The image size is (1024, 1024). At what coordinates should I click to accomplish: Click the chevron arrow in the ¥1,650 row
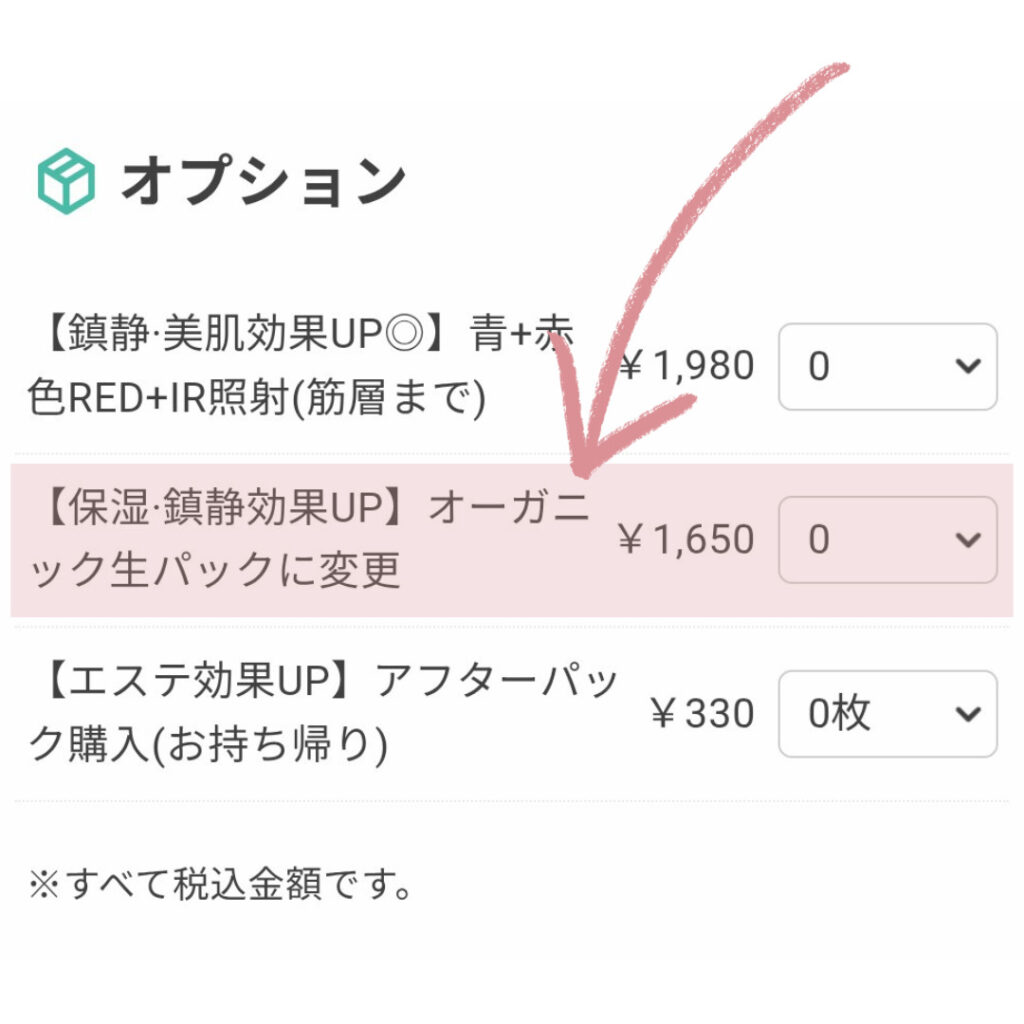[x=967, y=540]
